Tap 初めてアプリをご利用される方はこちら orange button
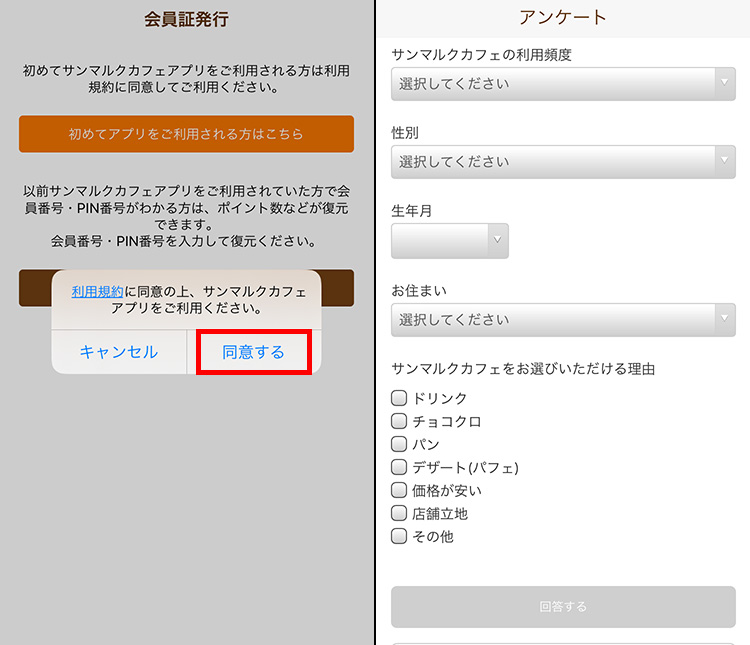This screenshot has width=750, height=645. point(187,134)
